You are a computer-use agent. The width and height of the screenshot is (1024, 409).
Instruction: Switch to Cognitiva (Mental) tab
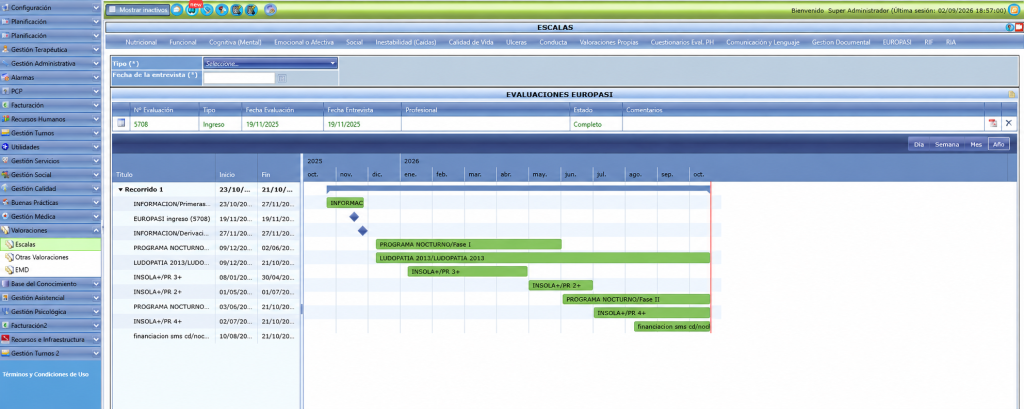pos(235,42)
